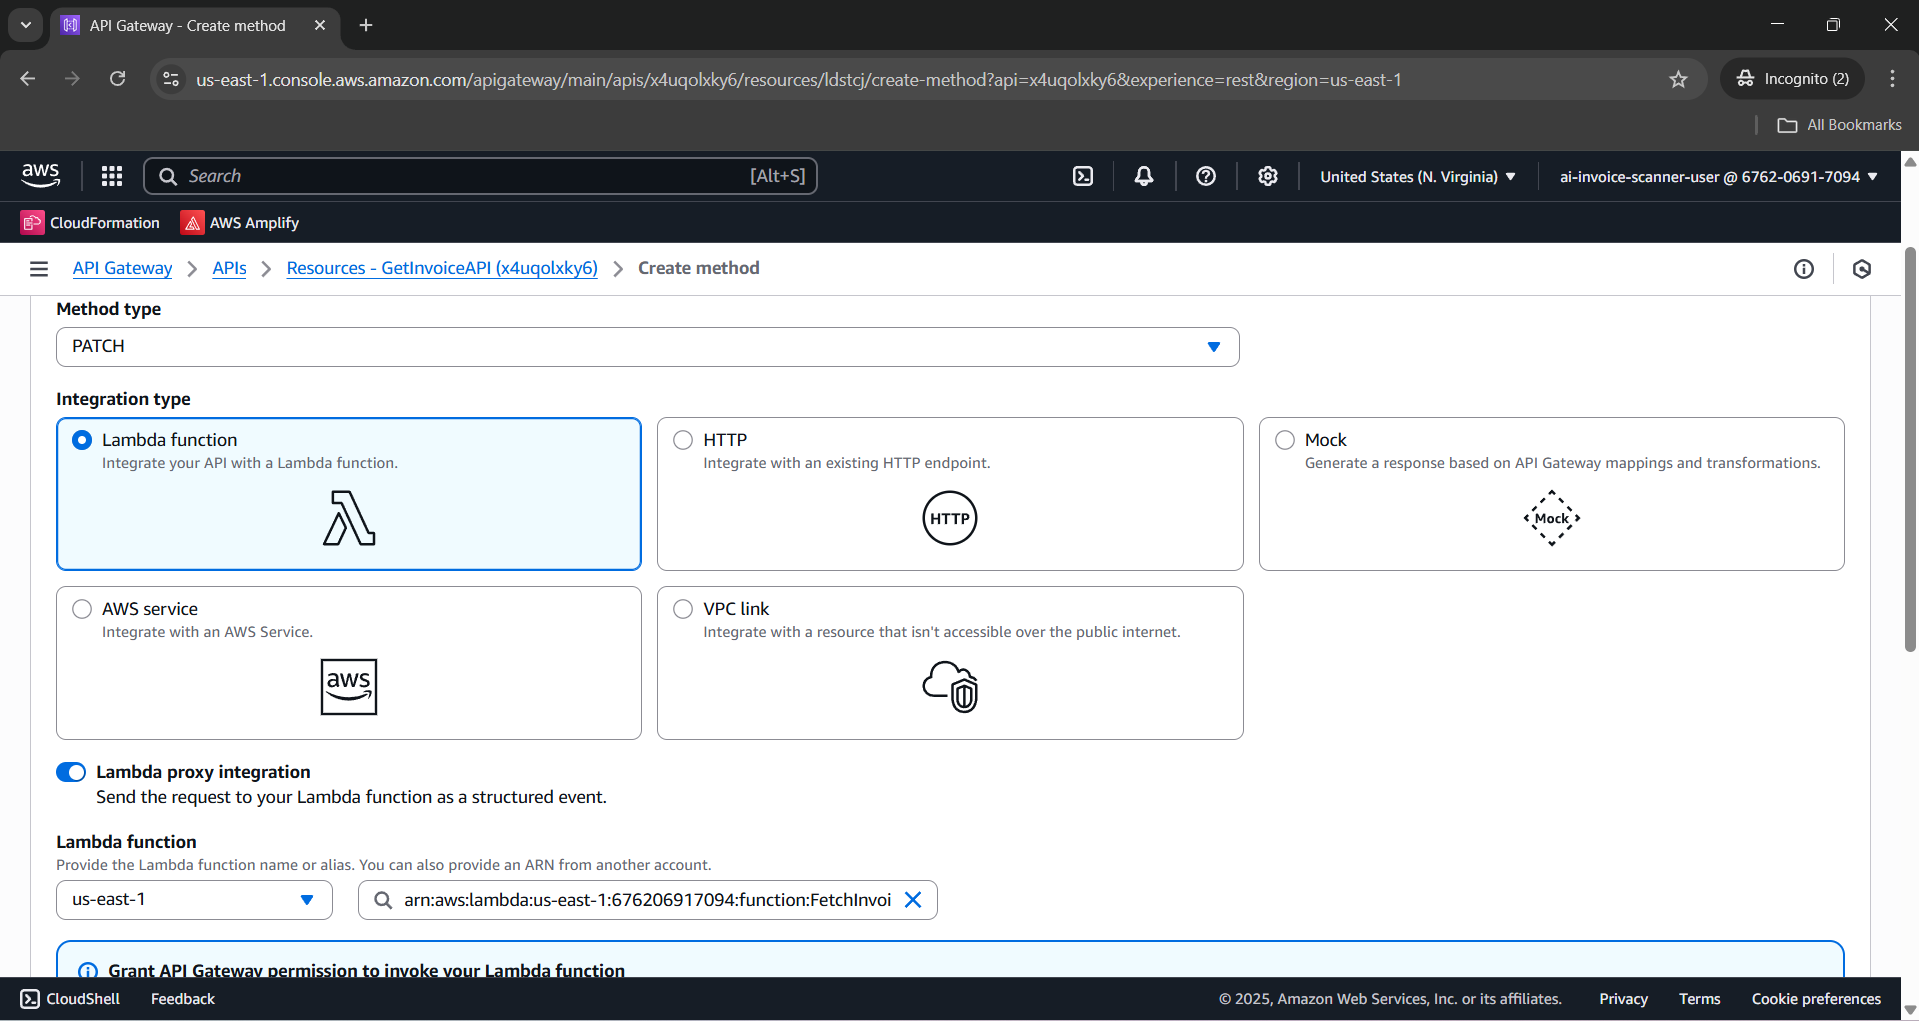Expand the Method type PATCH dropdown

(647, 347)
